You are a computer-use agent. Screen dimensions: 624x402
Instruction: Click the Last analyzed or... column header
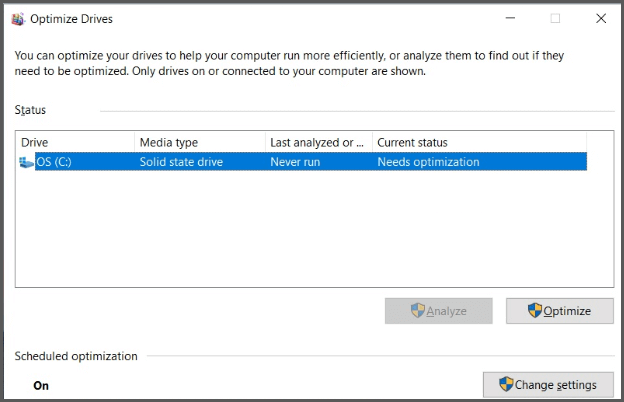(x=319, y=142)
